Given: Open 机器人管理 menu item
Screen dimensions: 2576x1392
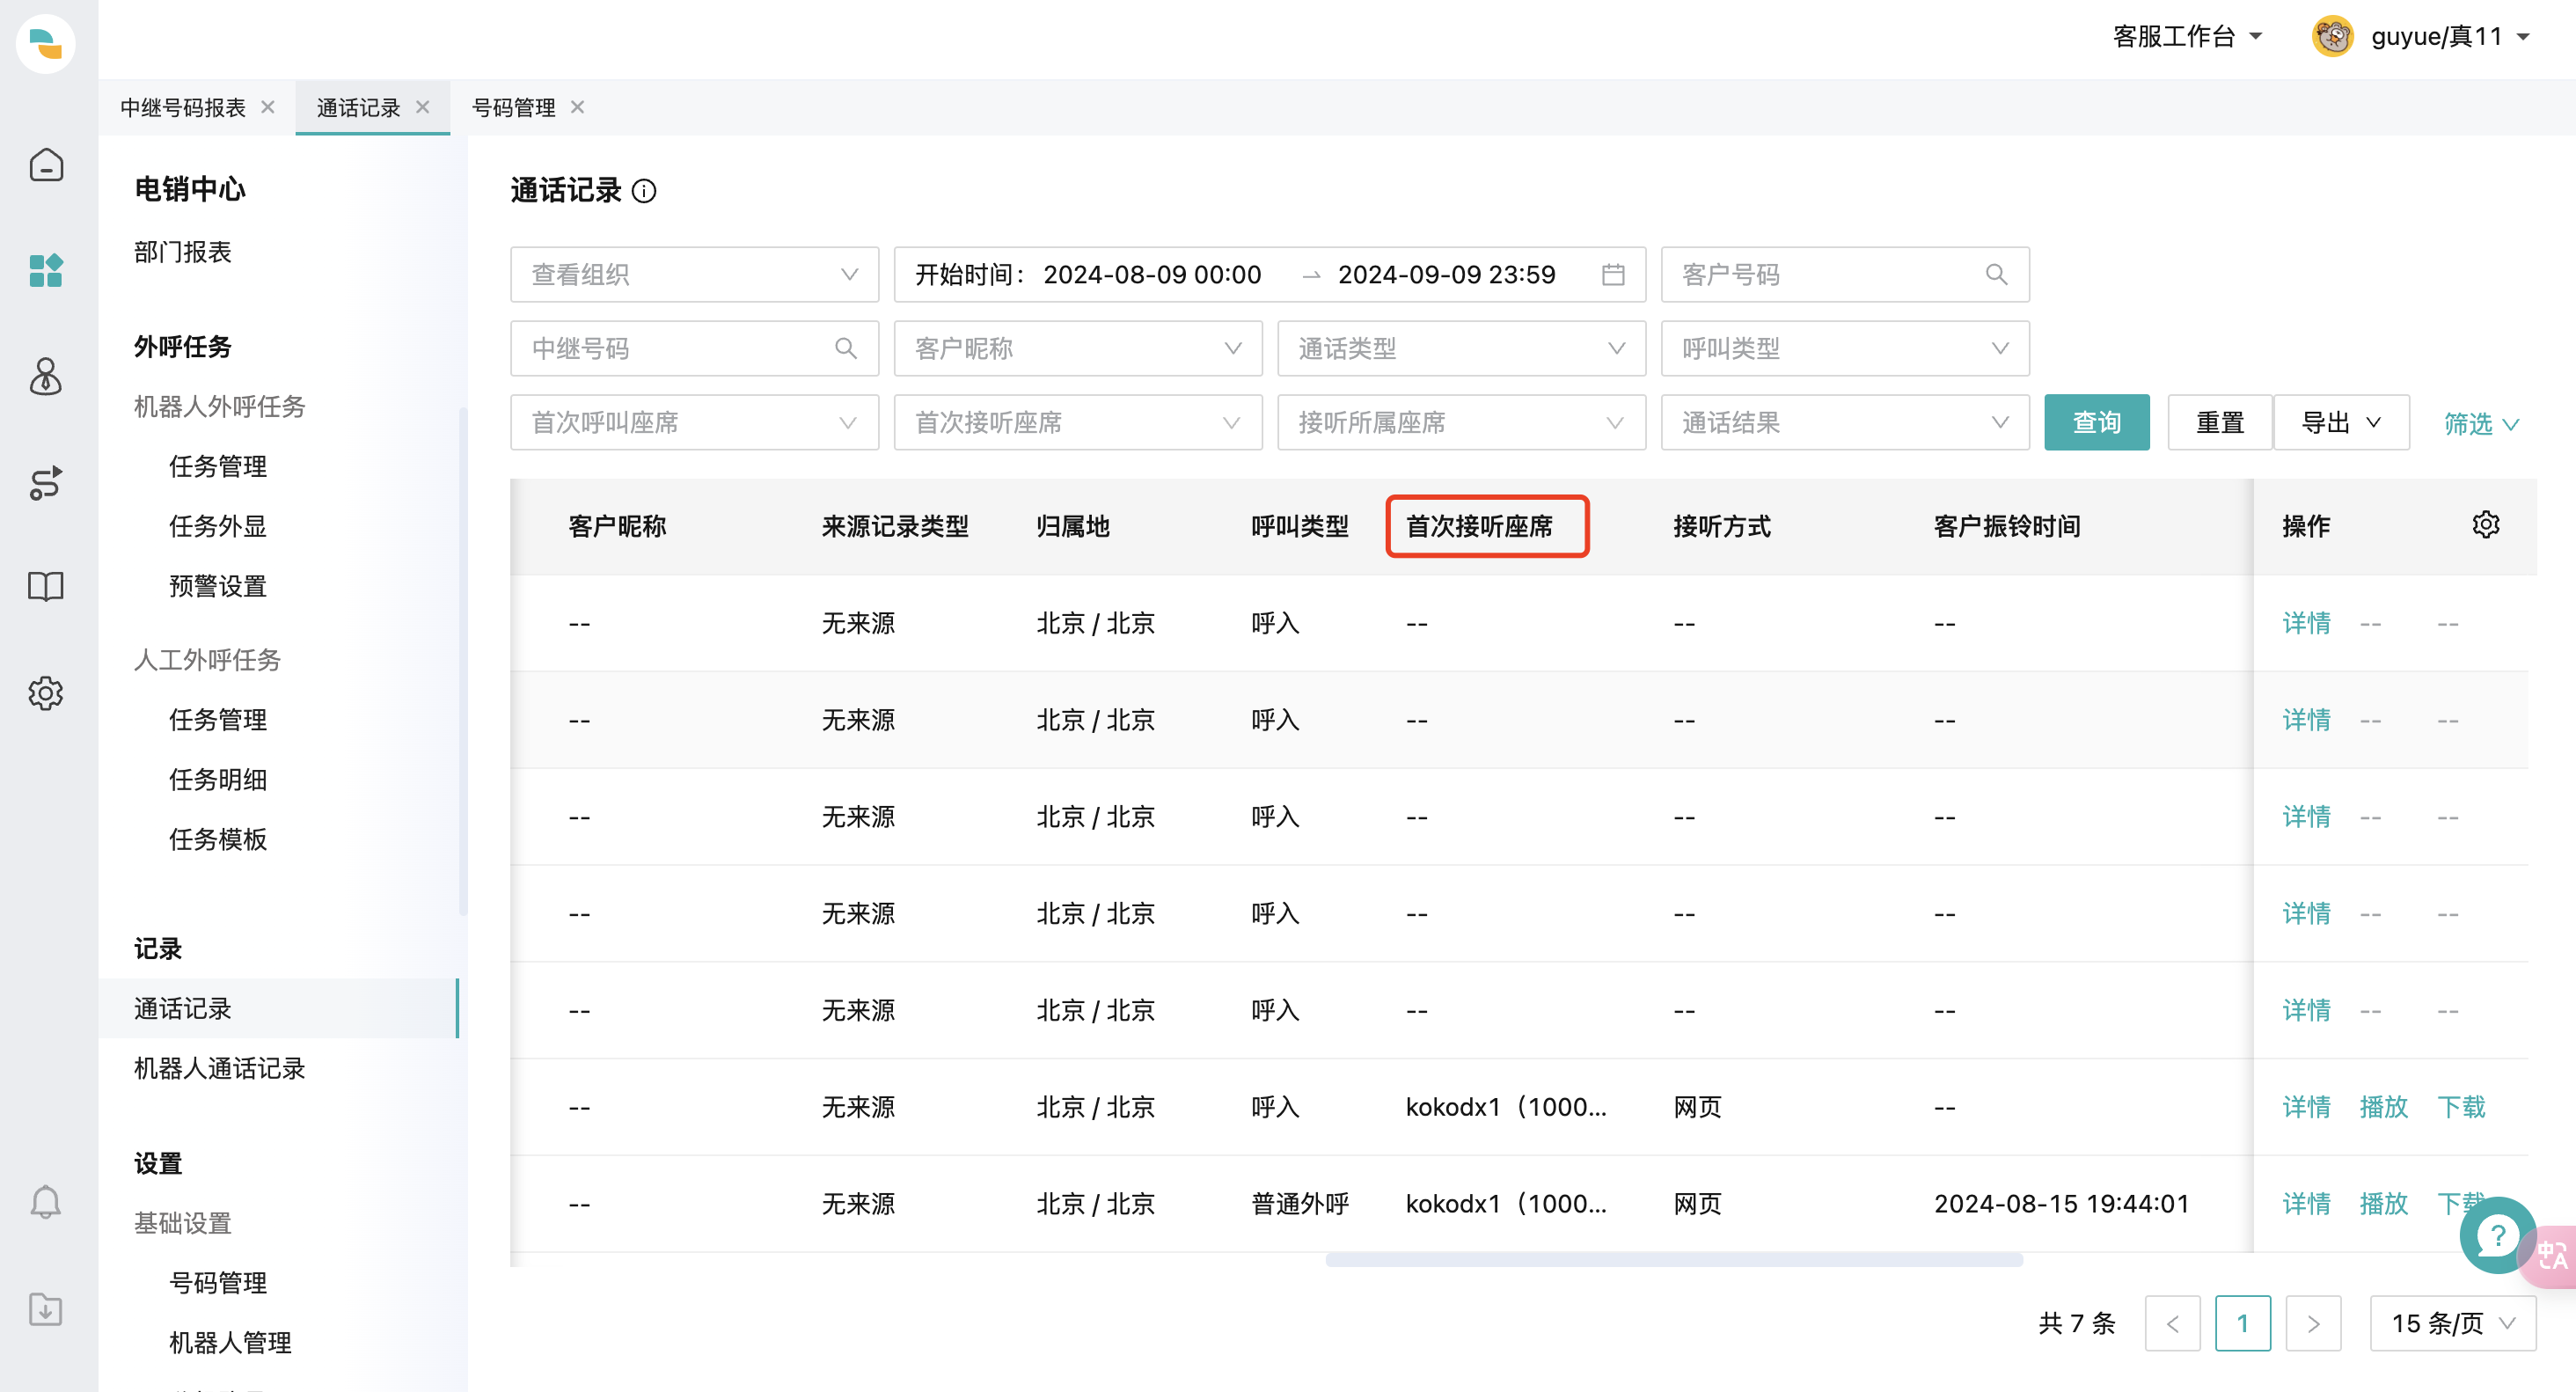Looking at the screenshot, I should (231, 1343).
